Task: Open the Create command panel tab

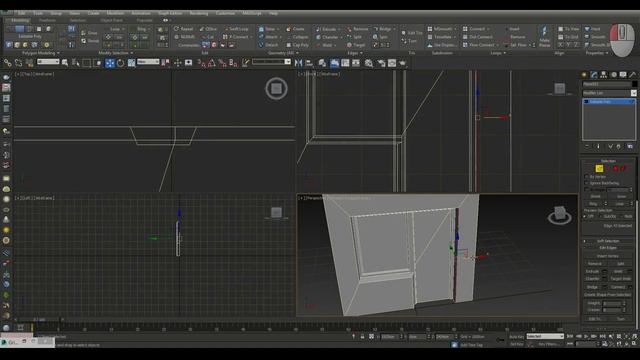Action: coord(584,75)
